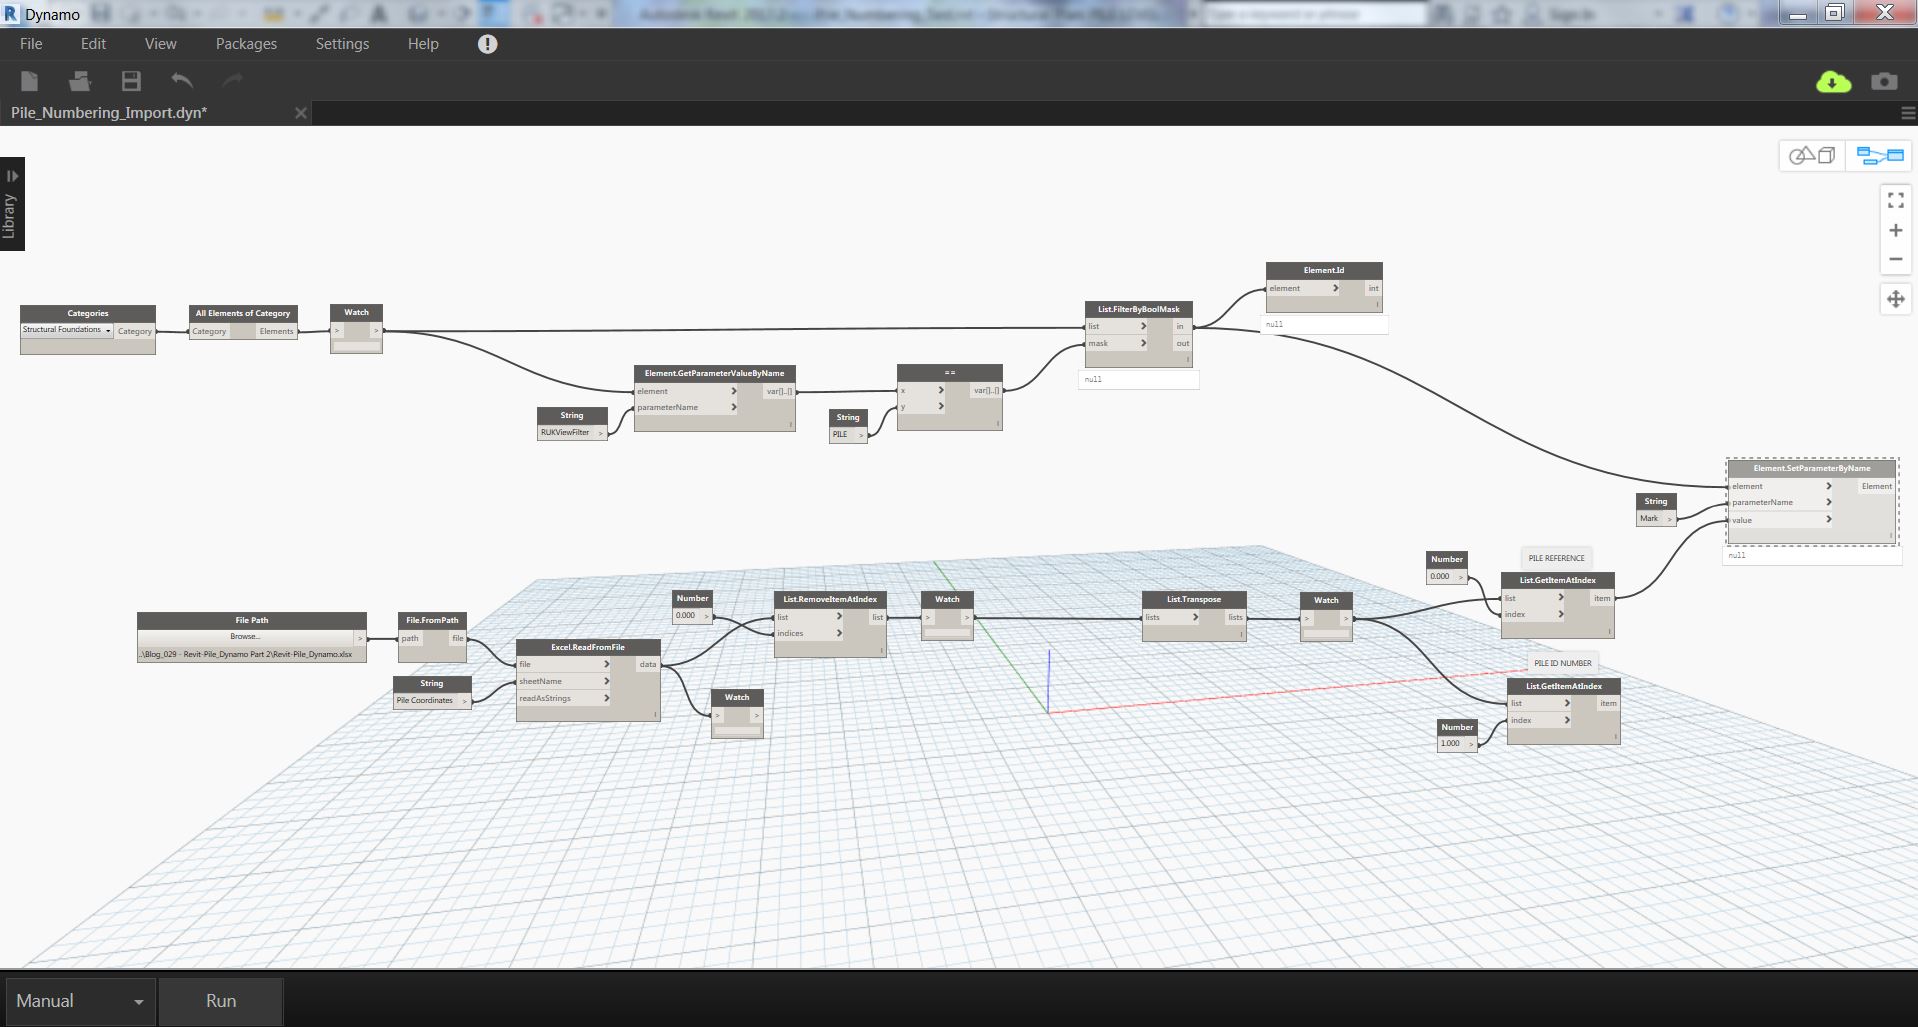Edit the Pile Coordinates string value

(426, 700)
